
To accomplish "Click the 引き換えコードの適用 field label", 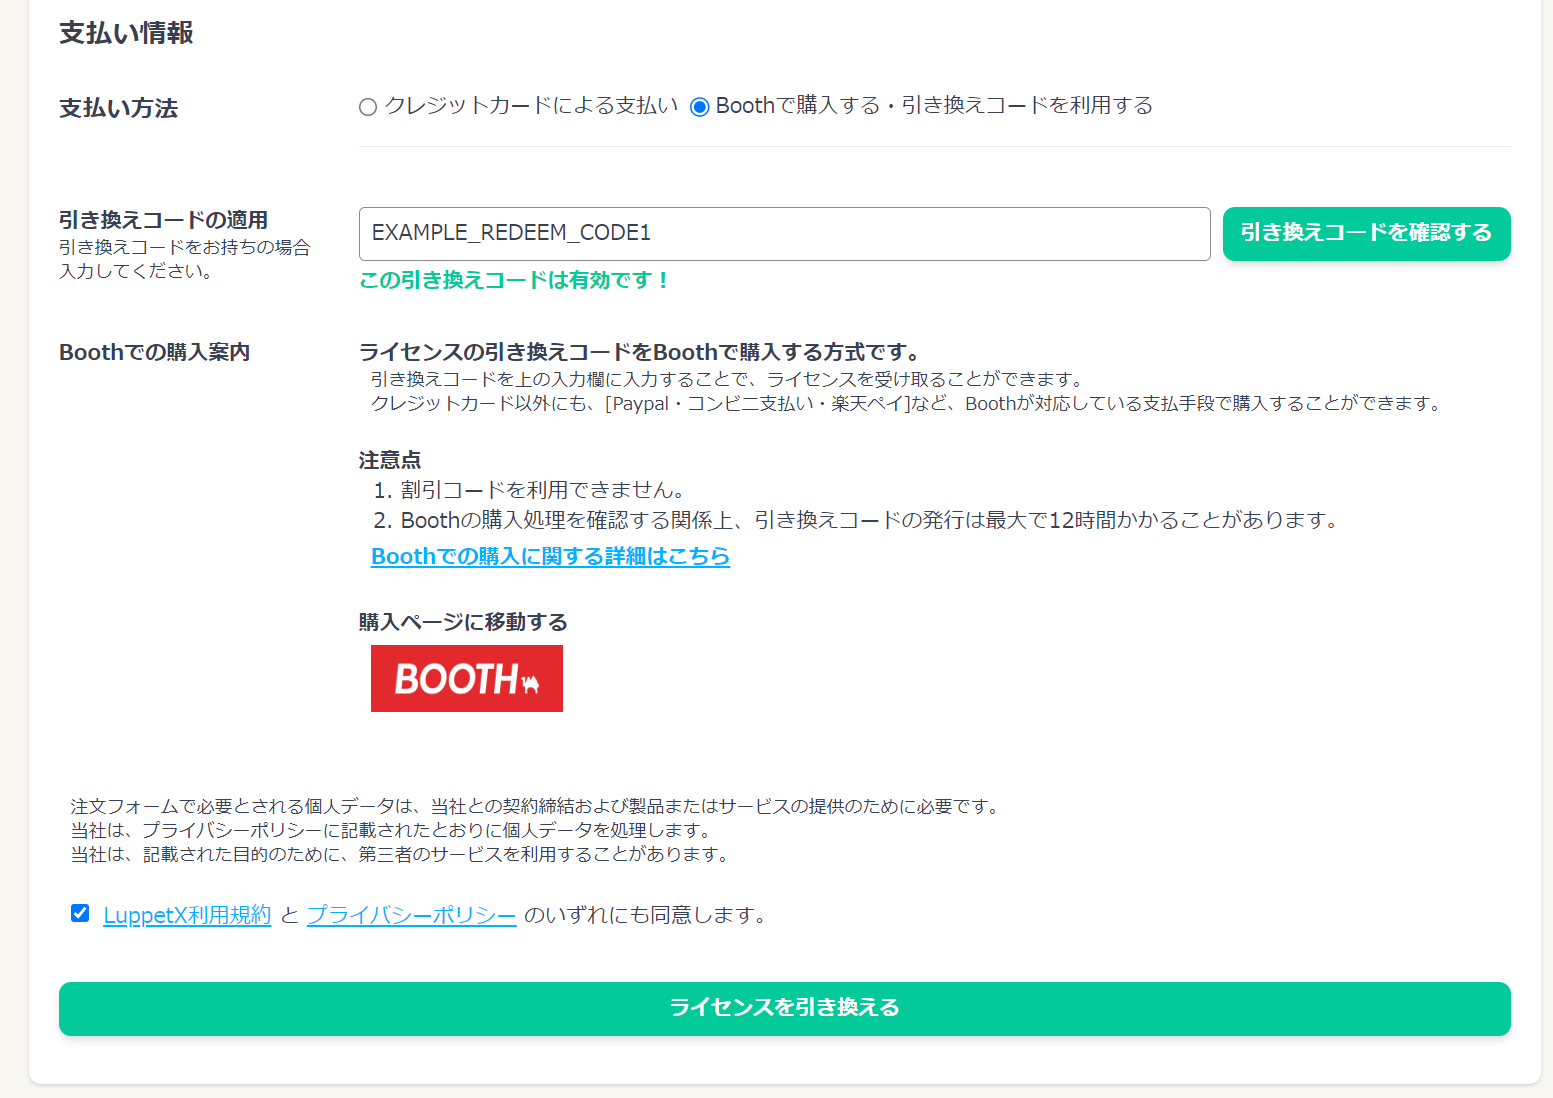I will click(x=163, y=220).
